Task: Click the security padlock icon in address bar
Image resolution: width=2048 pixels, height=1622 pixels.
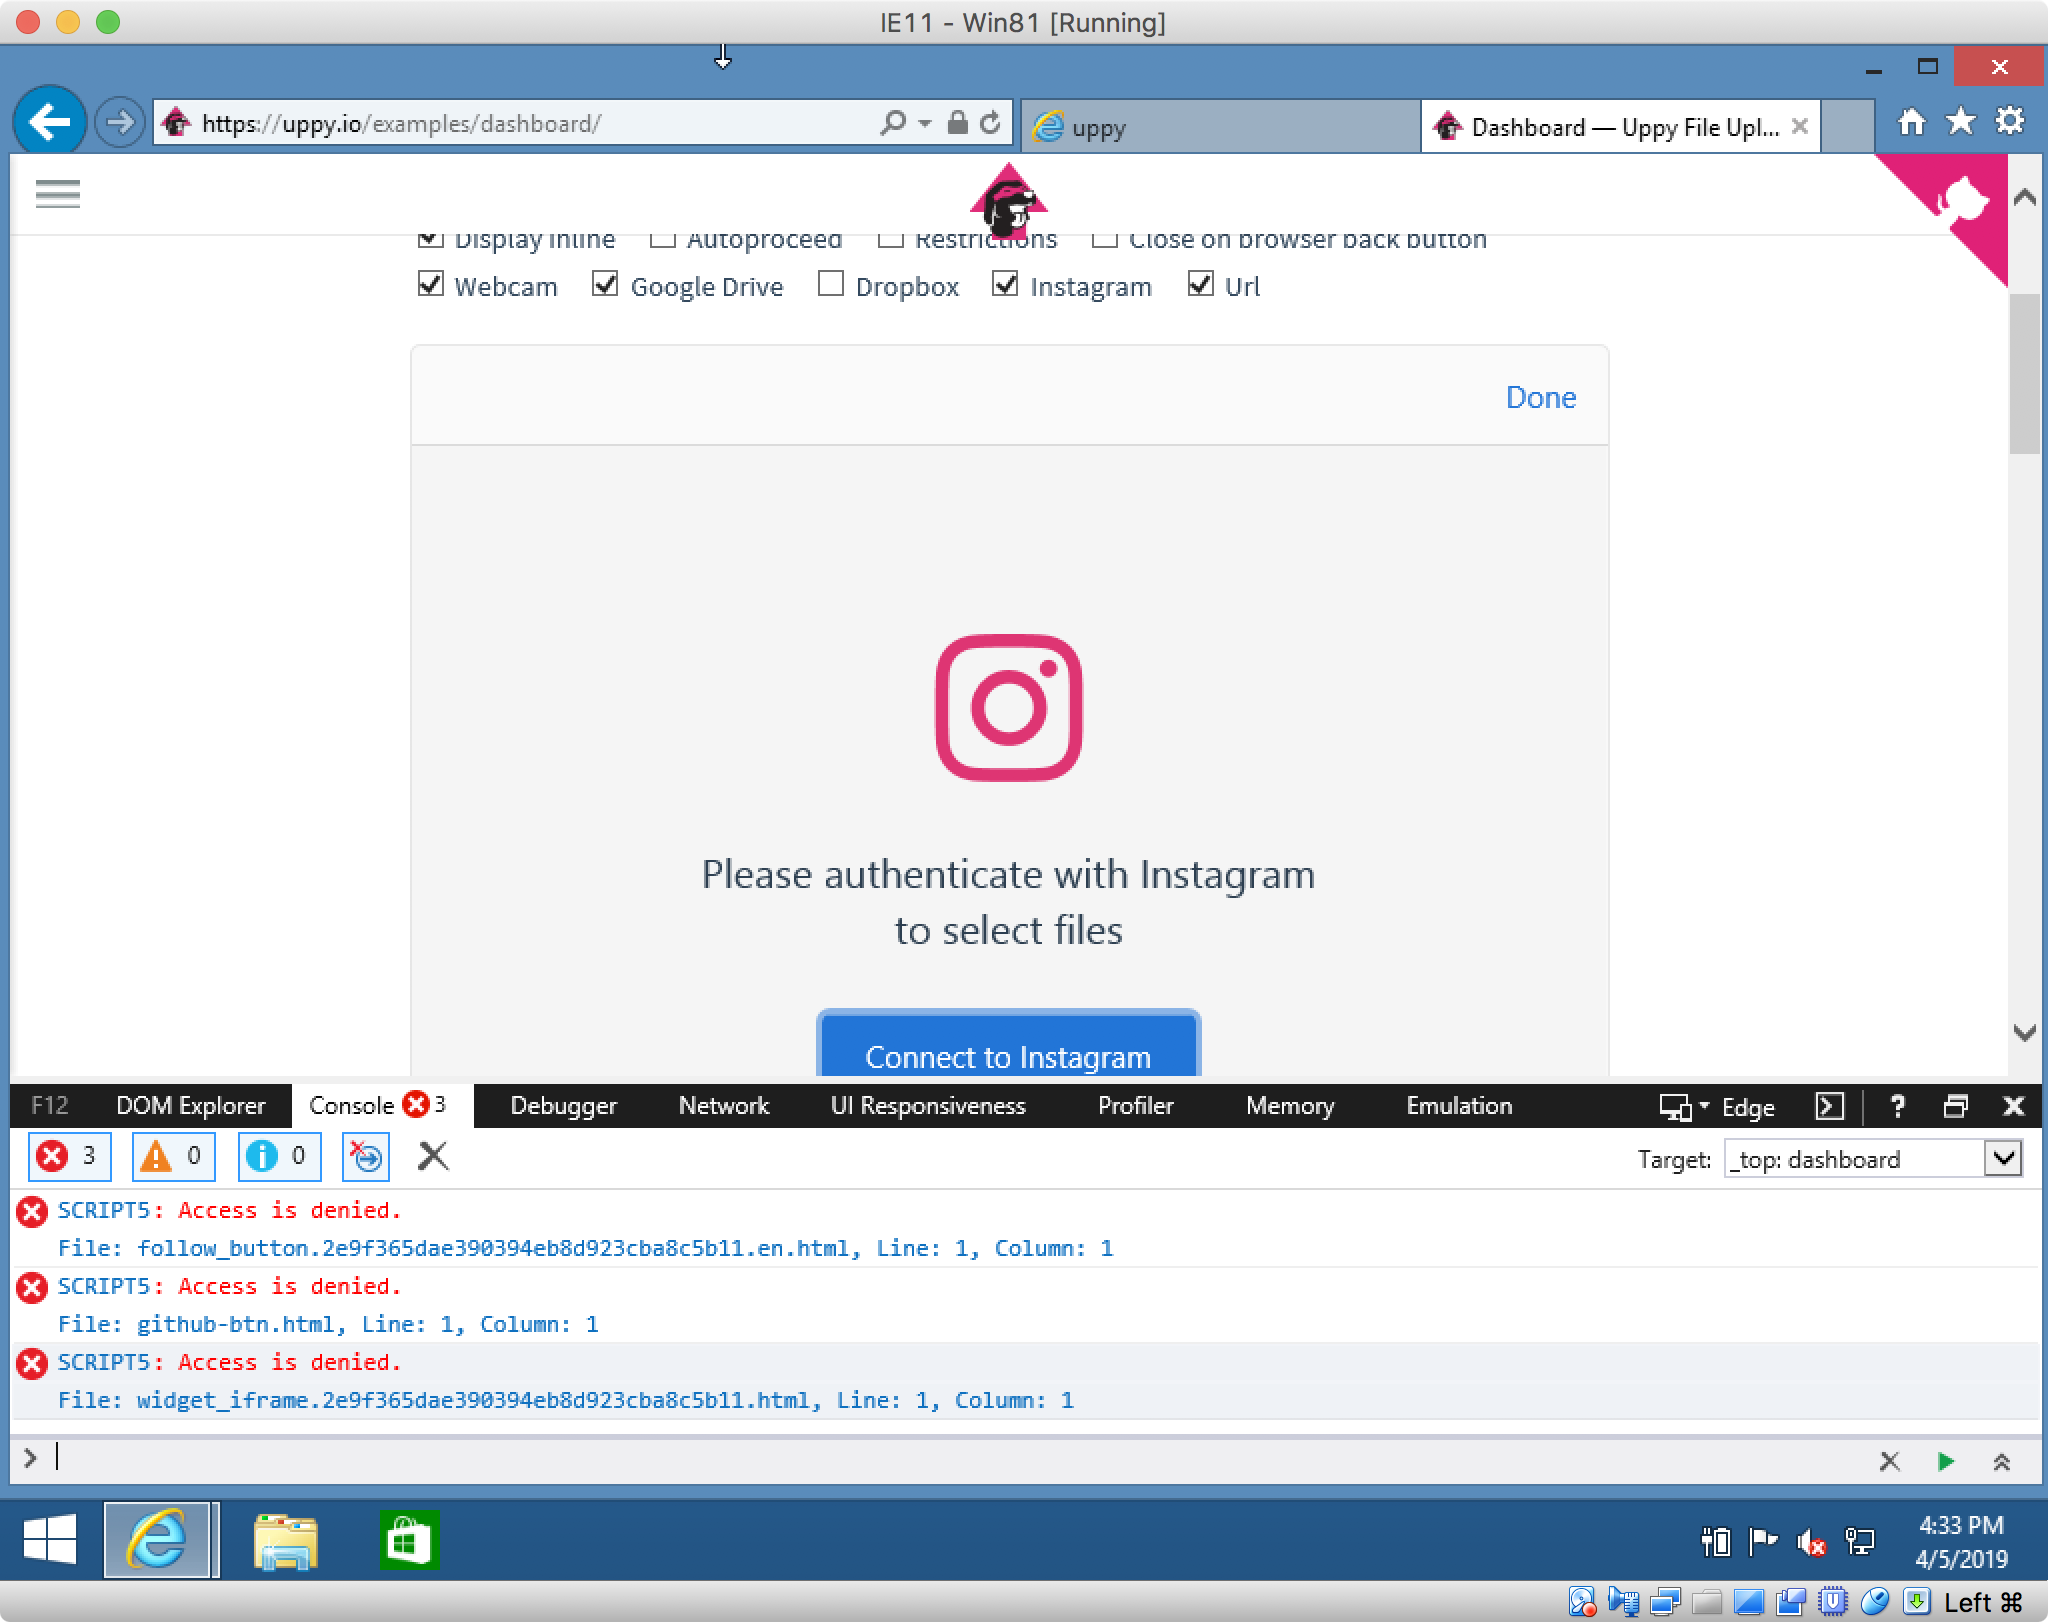Action: [x=957, y=123]
